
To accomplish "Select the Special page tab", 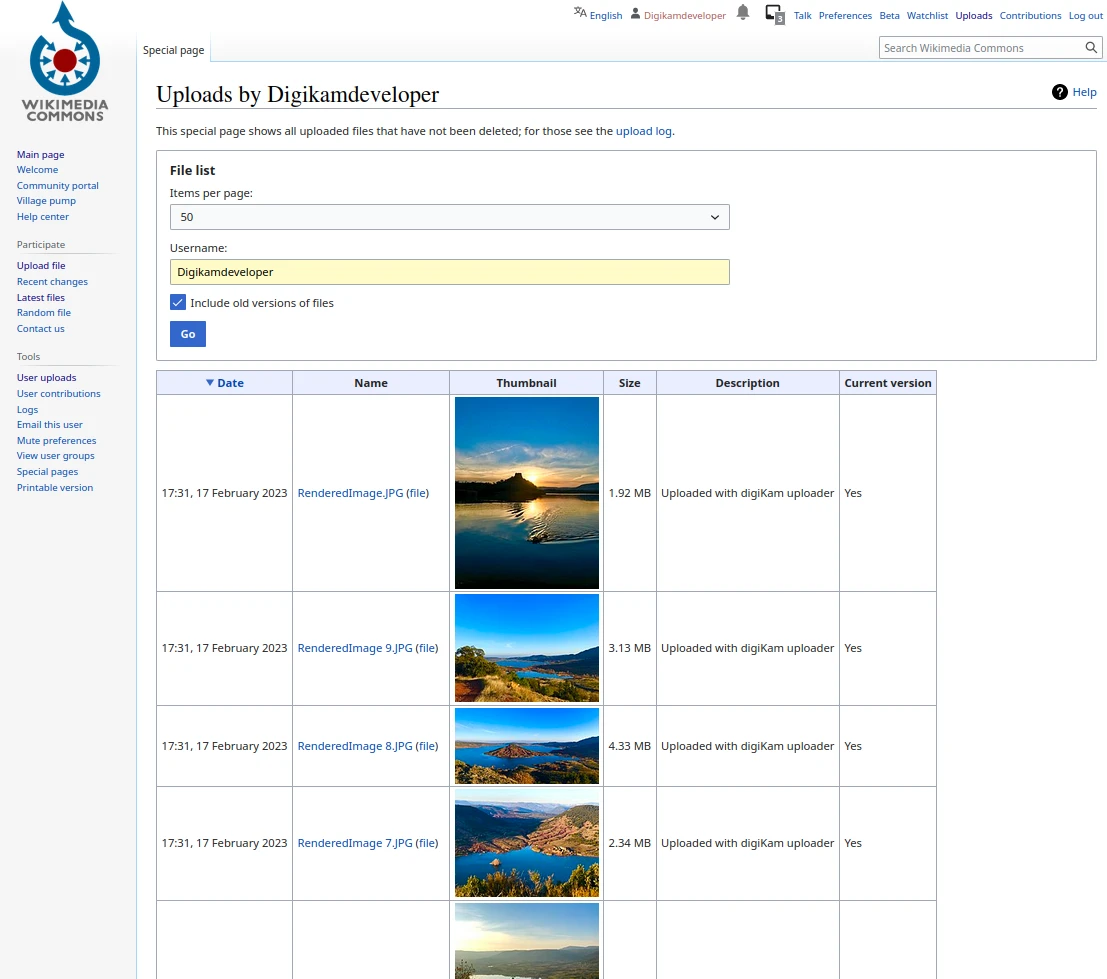I will point(173,50).
